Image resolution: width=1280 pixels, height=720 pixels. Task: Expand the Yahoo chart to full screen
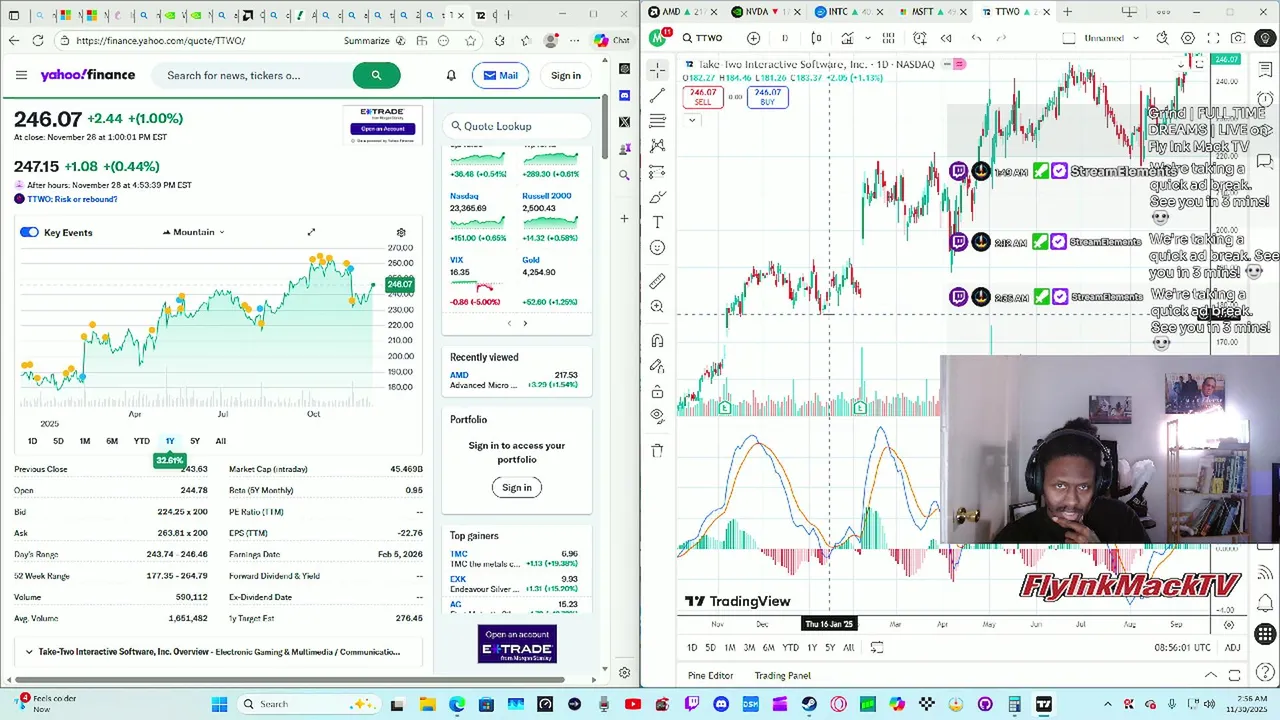(311, 232)
